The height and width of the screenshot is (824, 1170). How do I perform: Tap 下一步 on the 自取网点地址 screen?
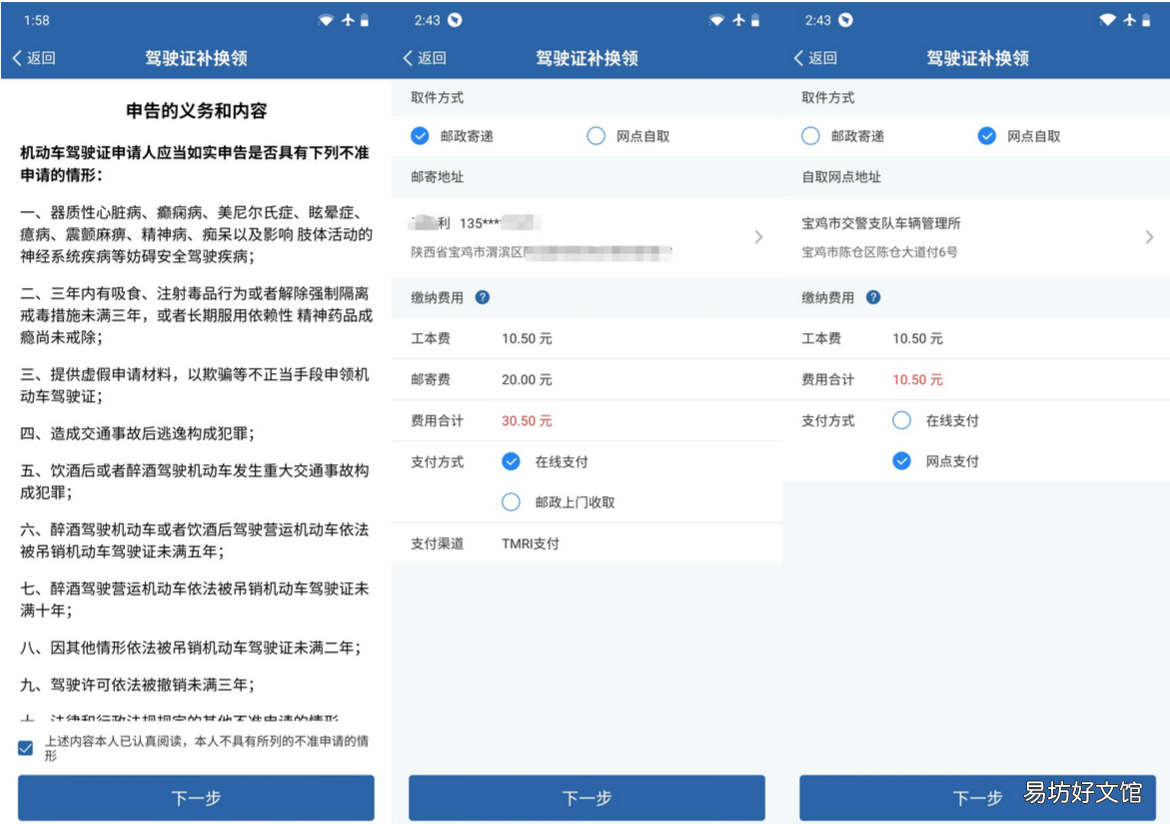click(977, 798)
